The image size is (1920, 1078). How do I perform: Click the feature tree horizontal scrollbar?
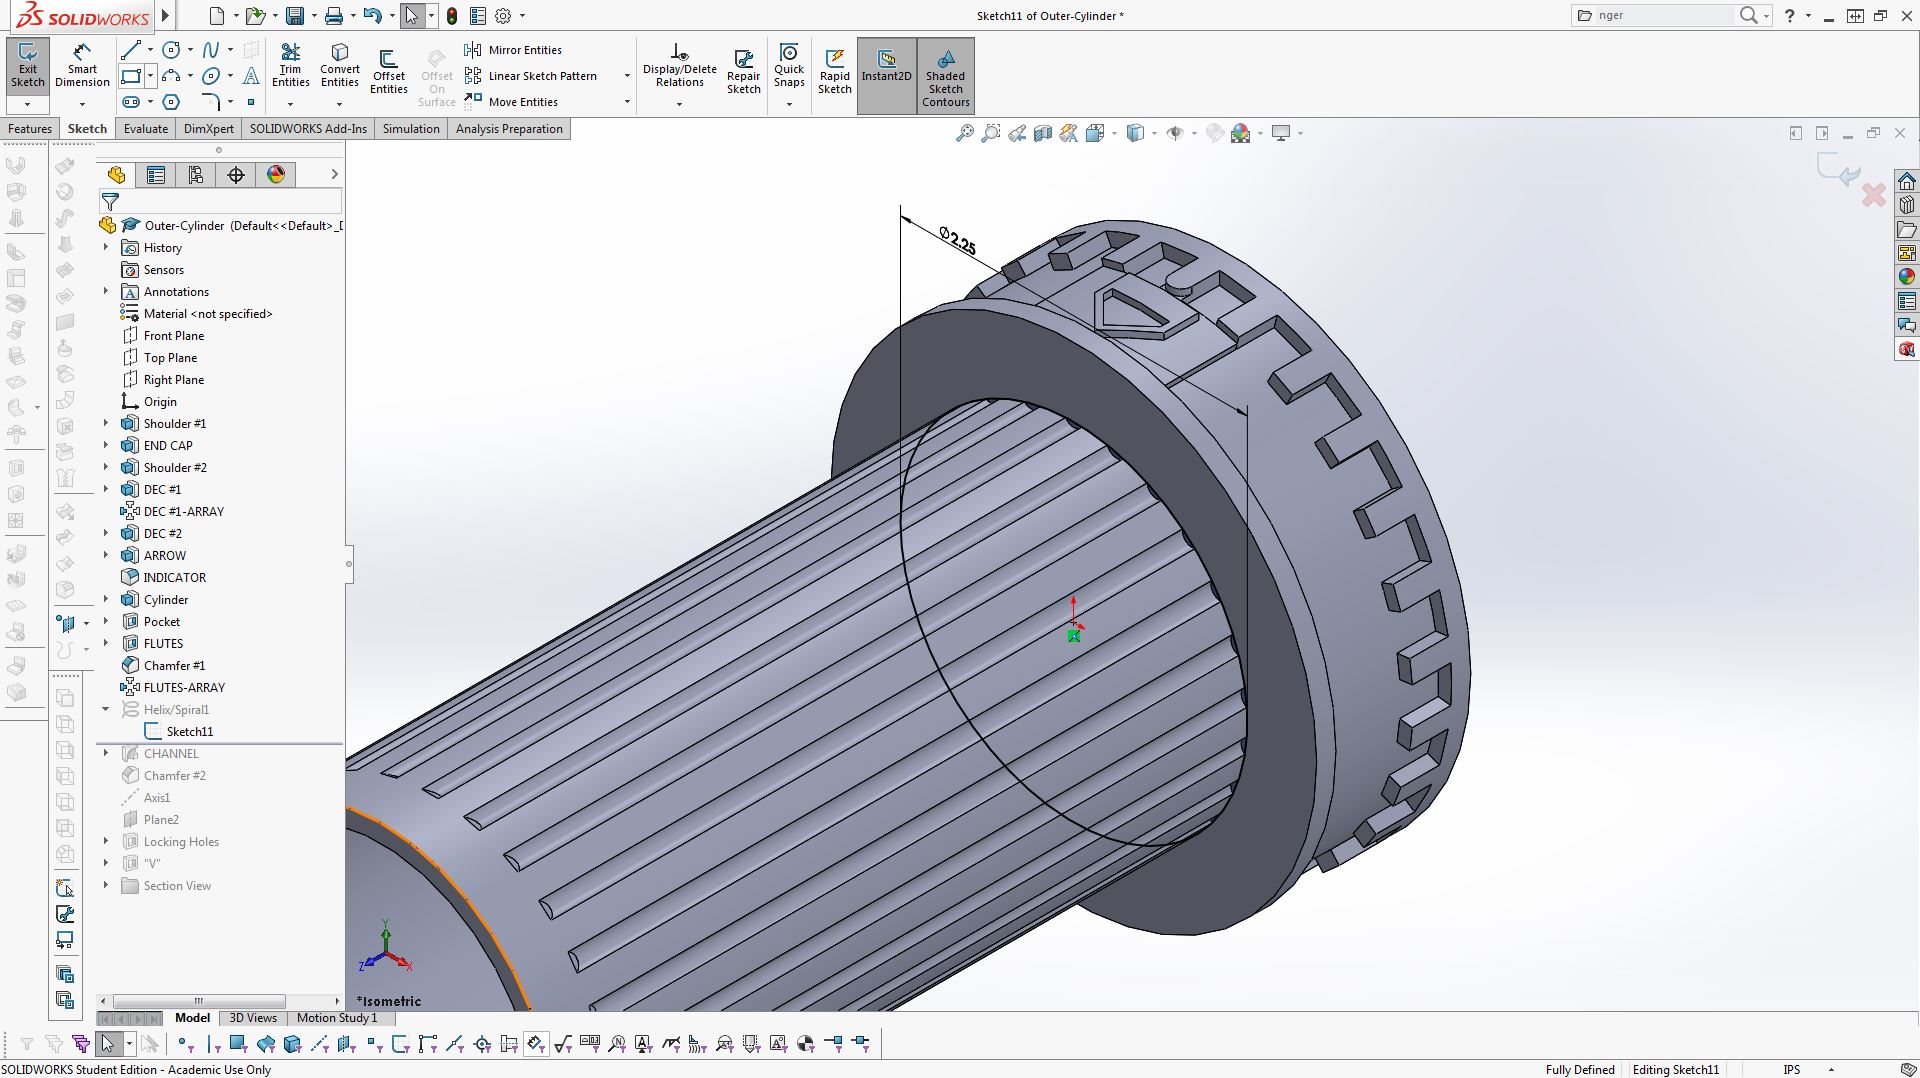[x=199, y=1001]
